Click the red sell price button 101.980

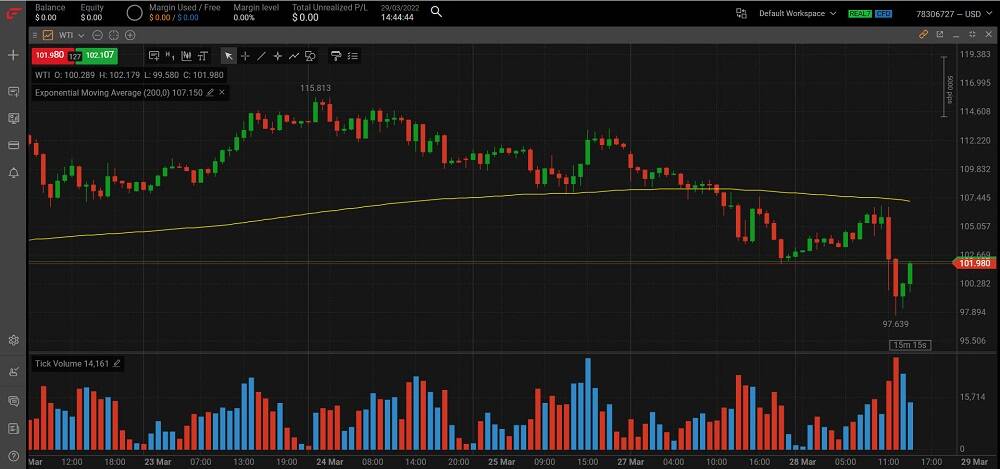pos(48,56)
